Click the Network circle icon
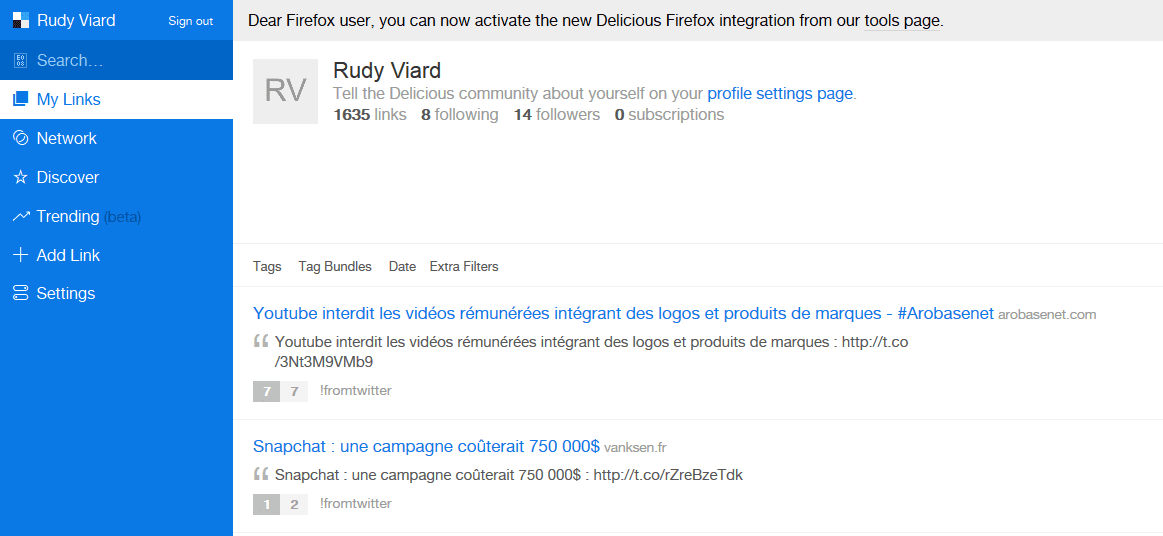The height and width of the screenshot is (536, 1163). click(21, 139)
